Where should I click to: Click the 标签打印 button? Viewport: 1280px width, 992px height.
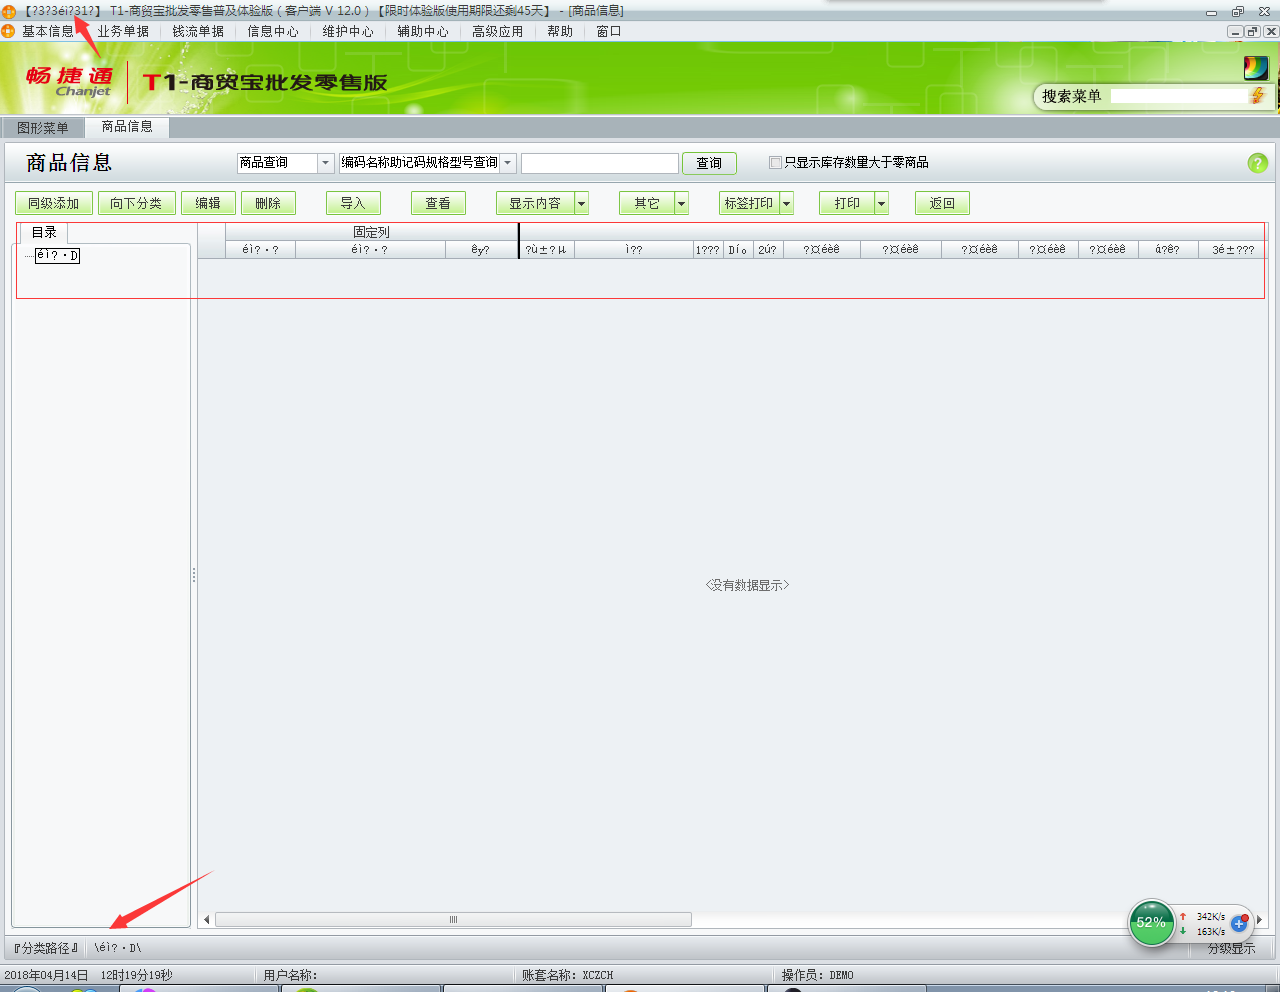(x=749, y=203)
